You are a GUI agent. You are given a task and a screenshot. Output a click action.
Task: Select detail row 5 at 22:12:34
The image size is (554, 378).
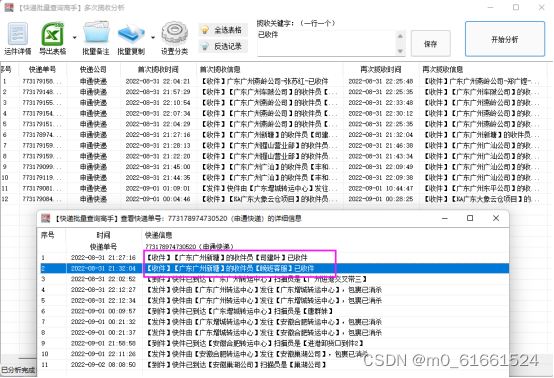tap(273, 300)
